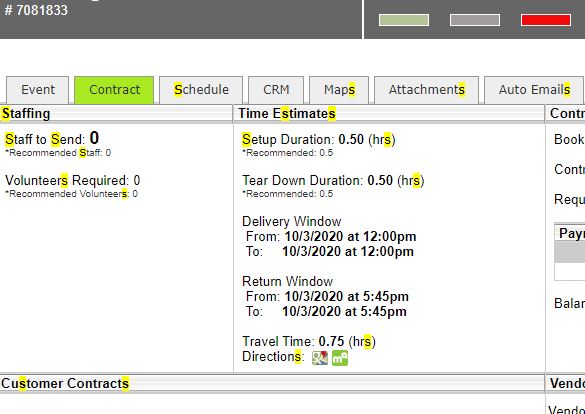Screen dimensions: 585x414
Task: Edit the Staff to Send value
Action: click(x=94, y=138)
